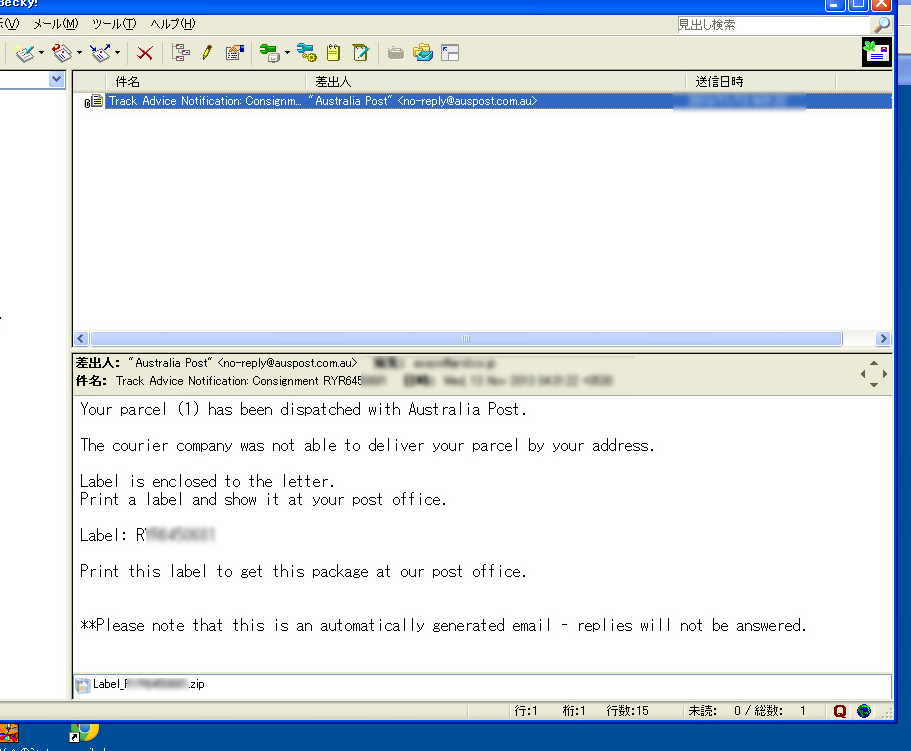
Task: Click the grayed-out tray toolbar icon
Action: coord(396,53)
